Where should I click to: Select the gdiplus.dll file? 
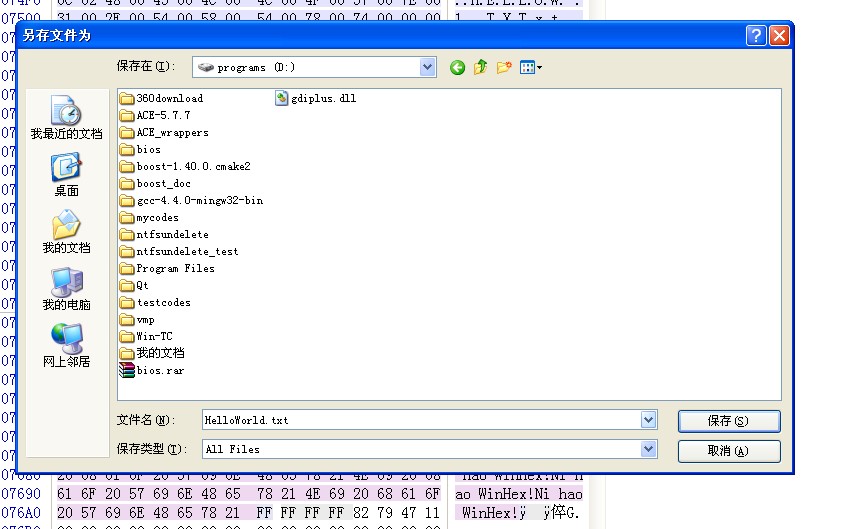[316, 99]
